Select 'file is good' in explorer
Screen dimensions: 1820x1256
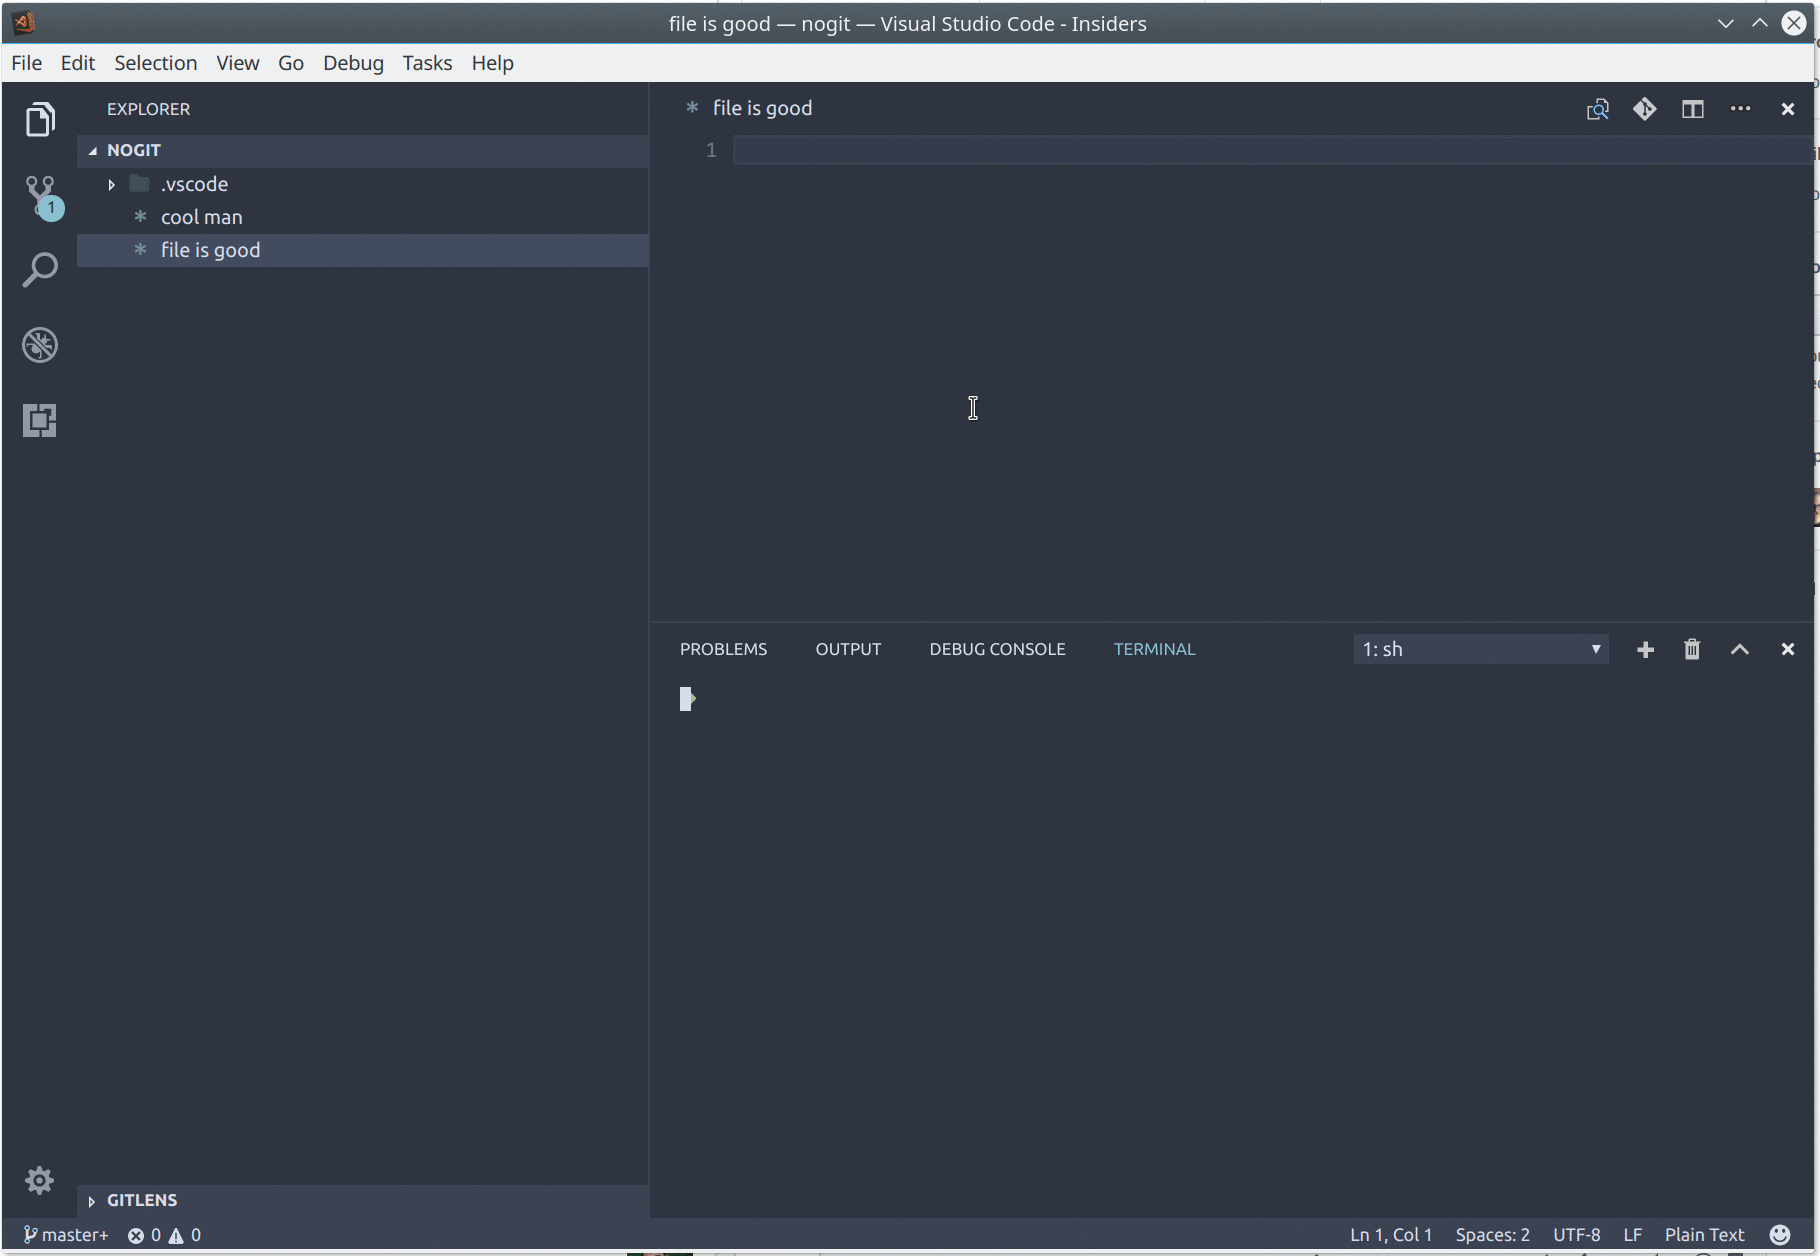pos(362,250)
